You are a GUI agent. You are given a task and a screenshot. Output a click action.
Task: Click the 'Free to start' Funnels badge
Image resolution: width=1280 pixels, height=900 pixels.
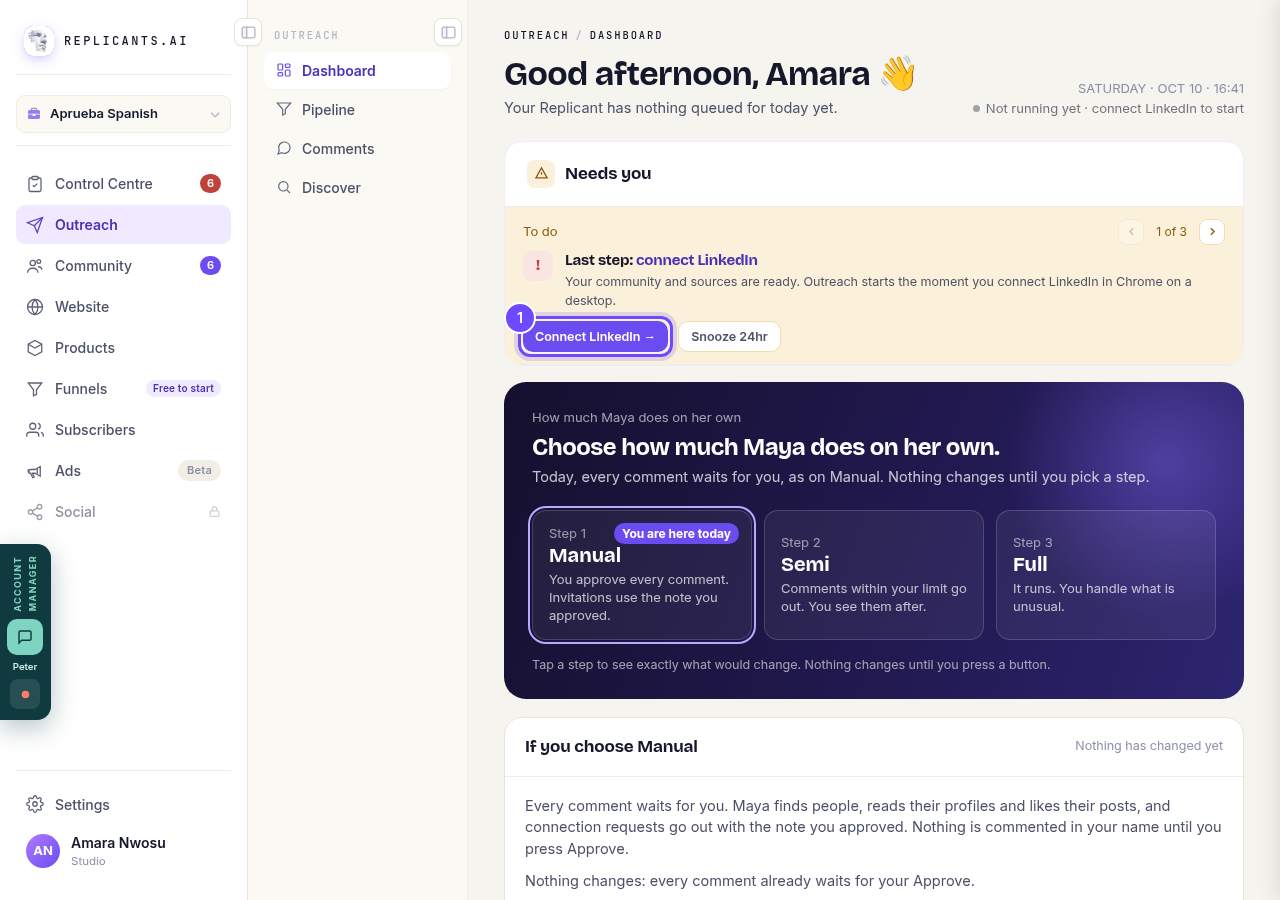(183, 389)
